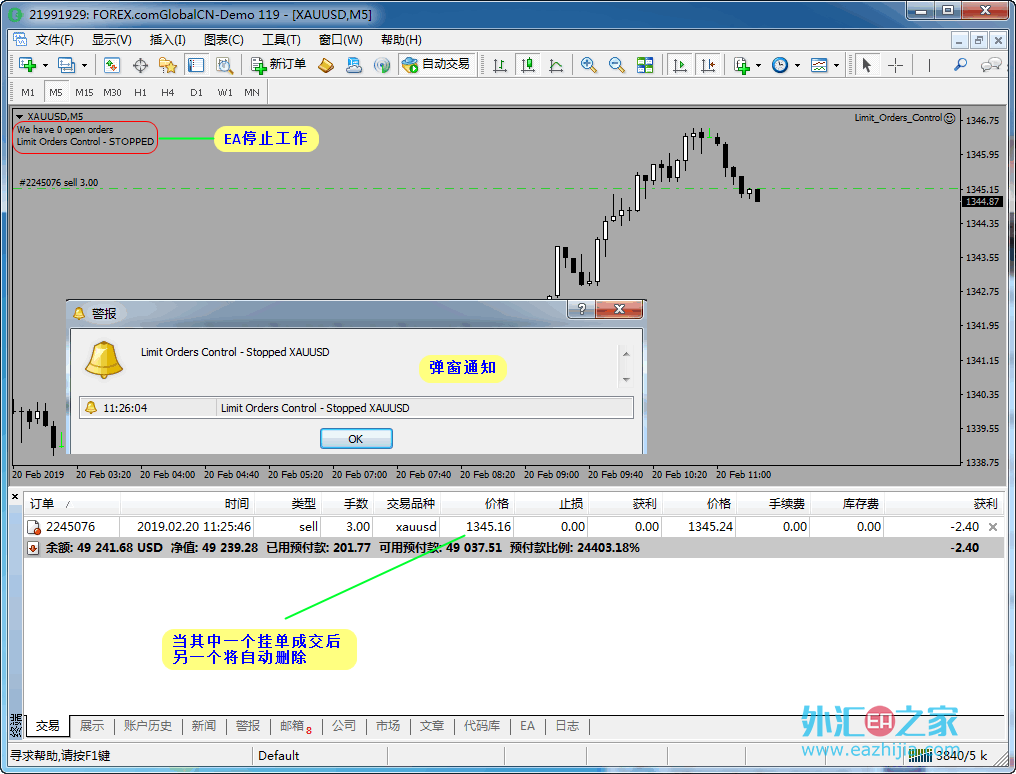Image resolution: width=1016 pixels, height=774 pixels.
Task: Open the Navigator panel star-folder icon
Action: [168, 65]
